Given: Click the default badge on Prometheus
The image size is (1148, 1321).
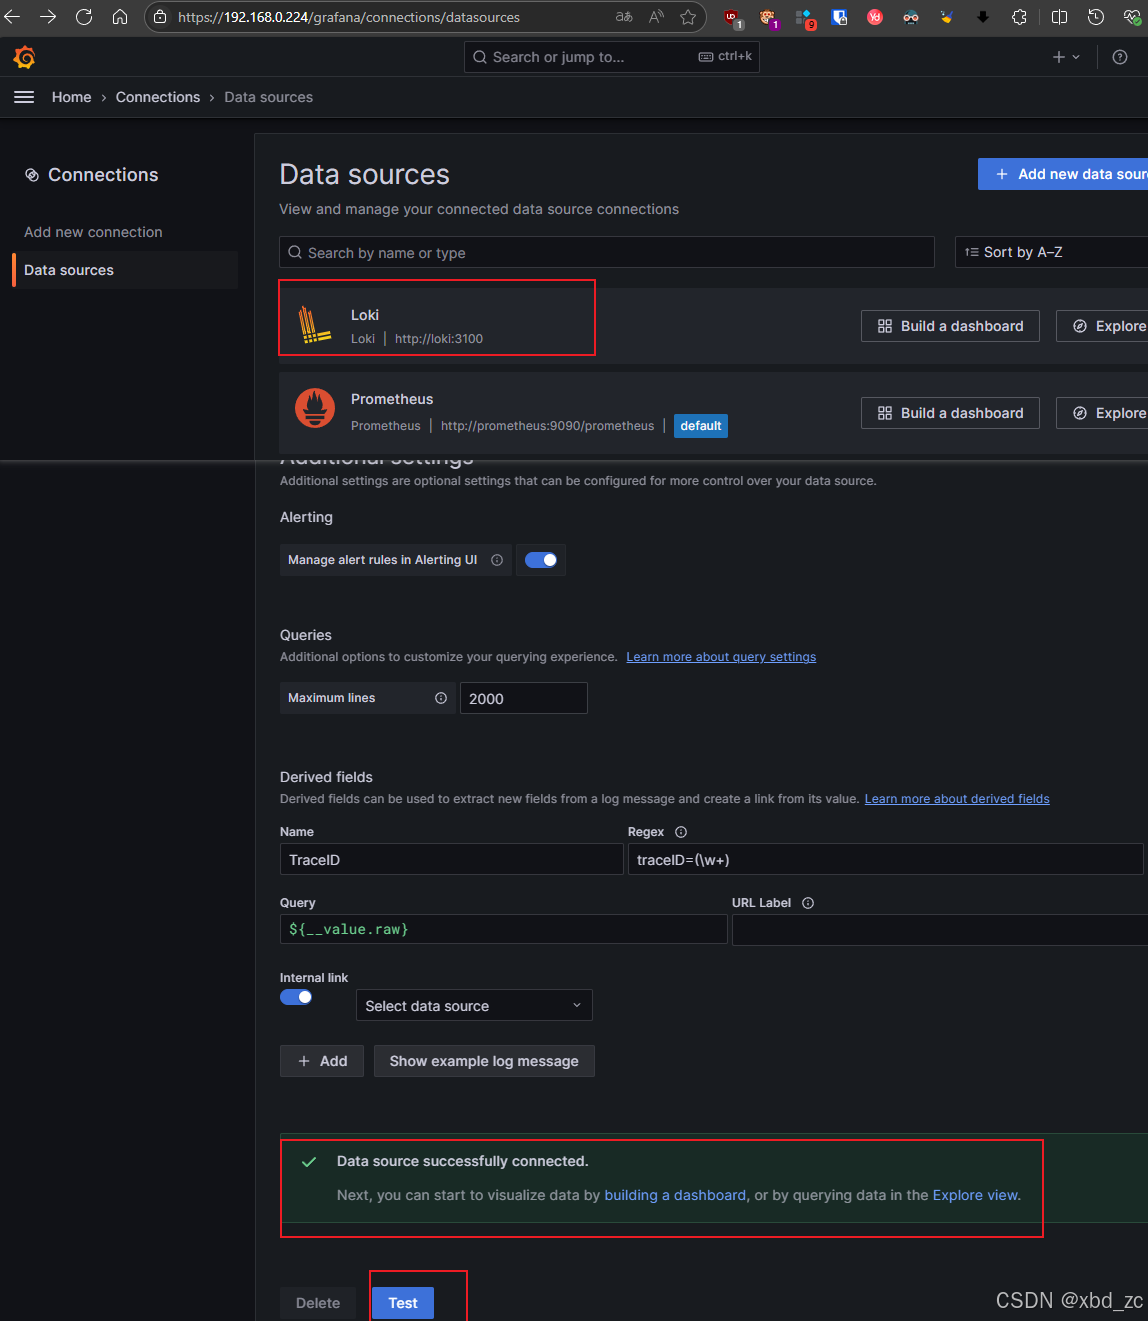Looking at the screenshot, I should pos(701,426).
